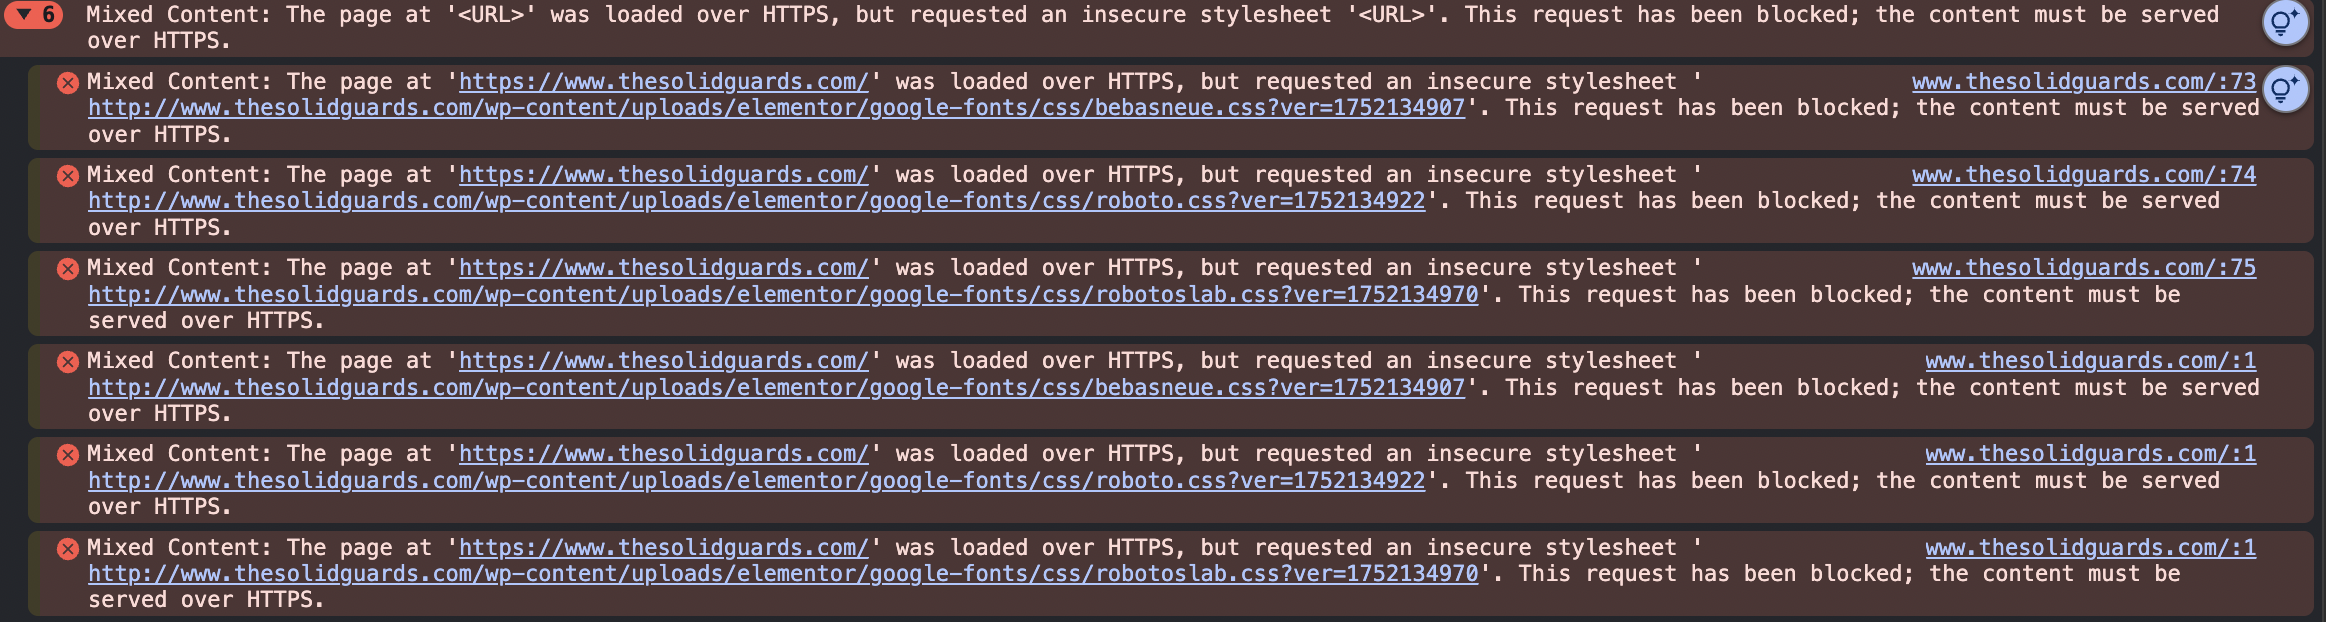The width and height of the screenshot is (2326, 622).
Task: Open source link www.thesolidguards.com/:74
Action: (2084, 175)
